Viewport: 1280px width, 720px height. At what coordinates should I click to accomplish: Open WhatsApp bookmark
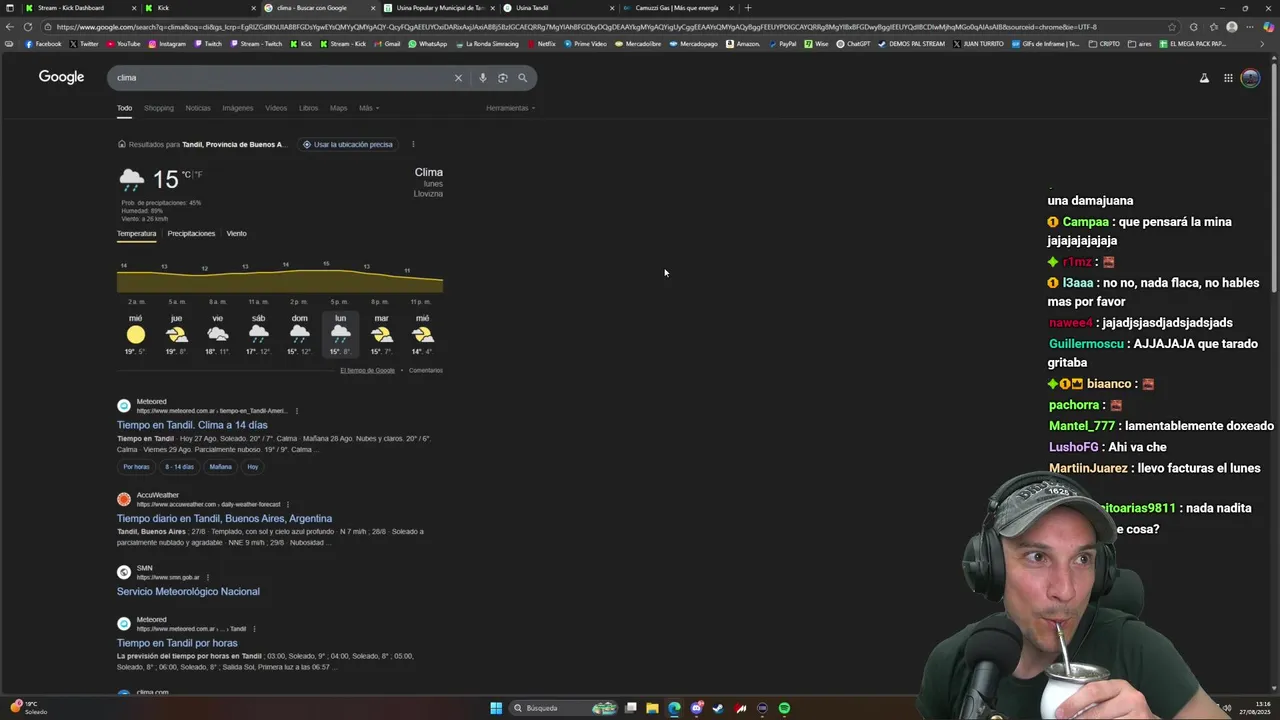pyautogui.click(x=427, y=44)
